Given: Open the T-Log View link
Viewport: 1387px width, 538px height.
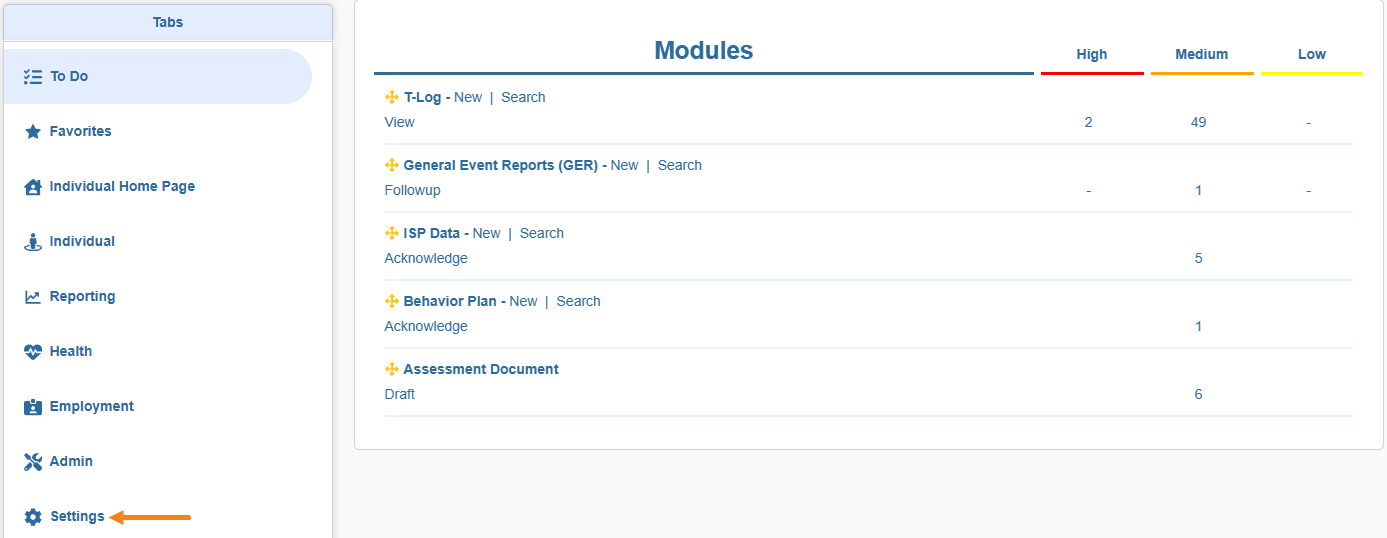Looking at the screenshot, I should tap(399, 122).
